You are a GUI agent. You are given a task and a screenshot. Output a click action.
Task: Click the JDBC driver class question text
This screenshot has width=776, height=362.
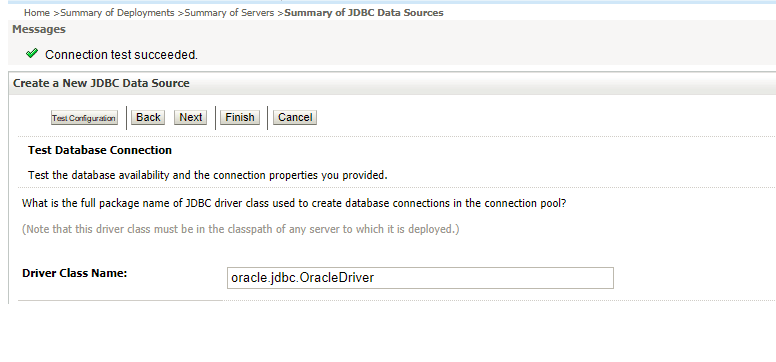point(294,204)
